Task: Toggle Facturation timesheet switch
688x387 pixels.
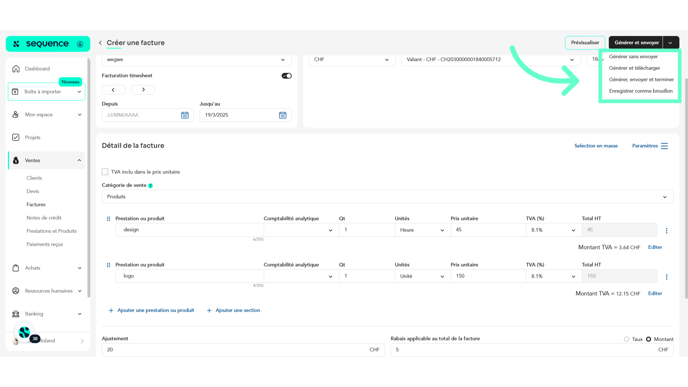Action: click(287, 76)
